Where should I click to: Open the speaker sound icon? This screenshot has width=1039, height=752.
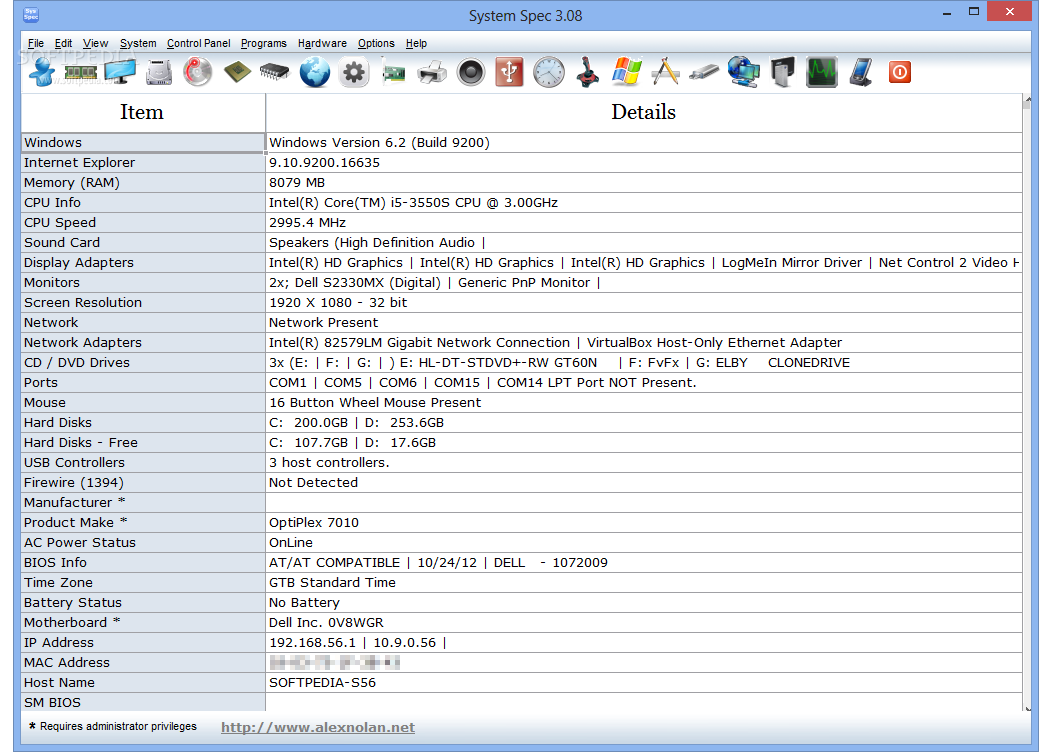coord(471,72)
